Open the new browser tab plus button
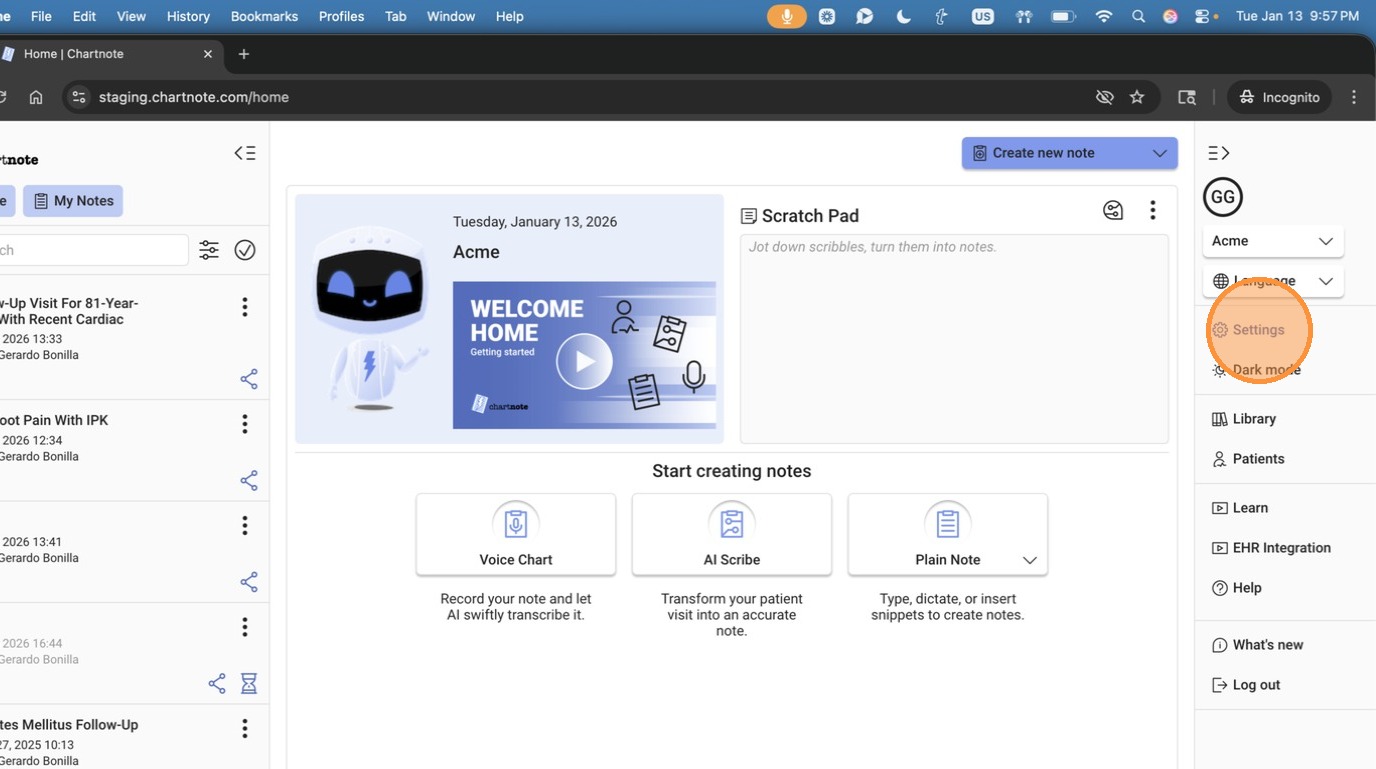Image resolution: width=1376 pixels, height=769 pixels. (x=243, y=54)
